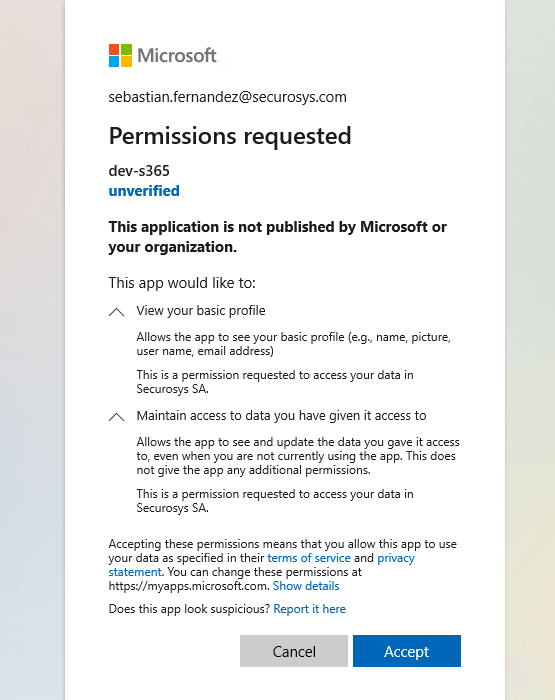Click the basic profile description paragraph
555x700 pixels.
293,344
